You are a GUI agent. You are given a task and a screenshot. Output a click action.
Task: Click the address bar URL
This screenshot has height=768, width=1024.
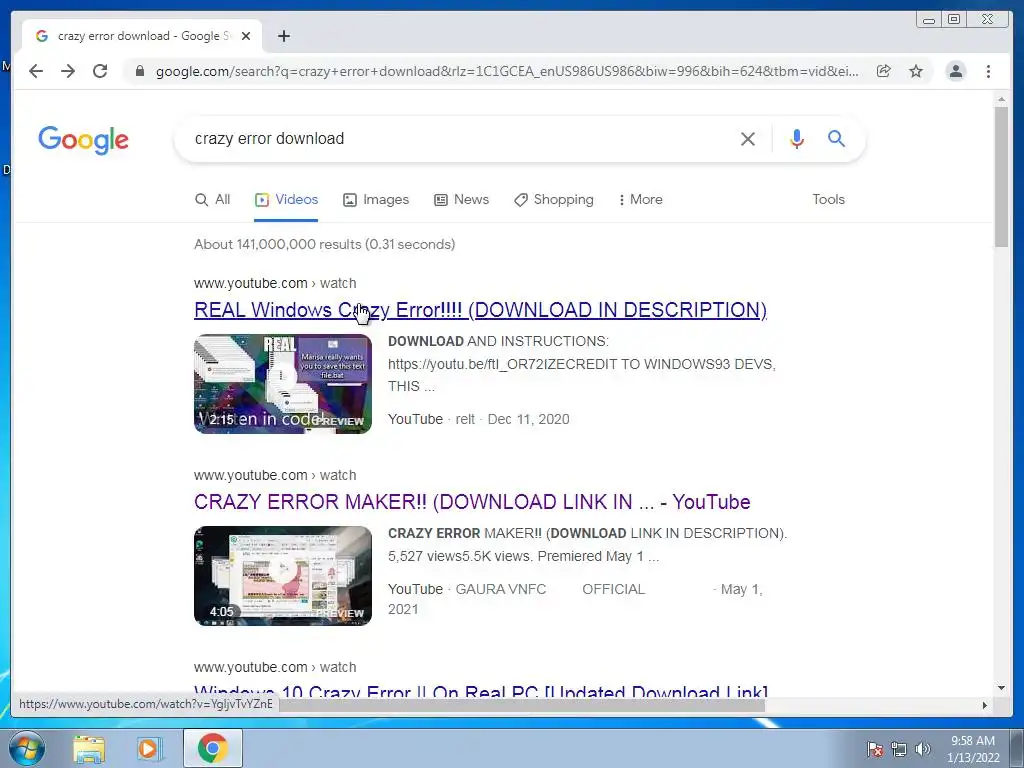point(507,71)
